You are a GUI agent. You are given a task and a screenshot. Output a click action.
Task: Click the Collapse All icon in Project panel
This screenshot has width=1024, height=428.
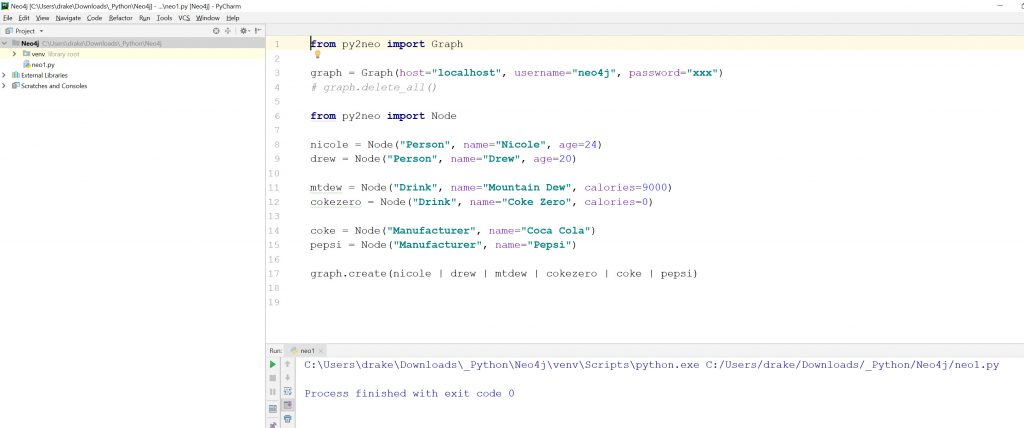click(x=229, y=31)
